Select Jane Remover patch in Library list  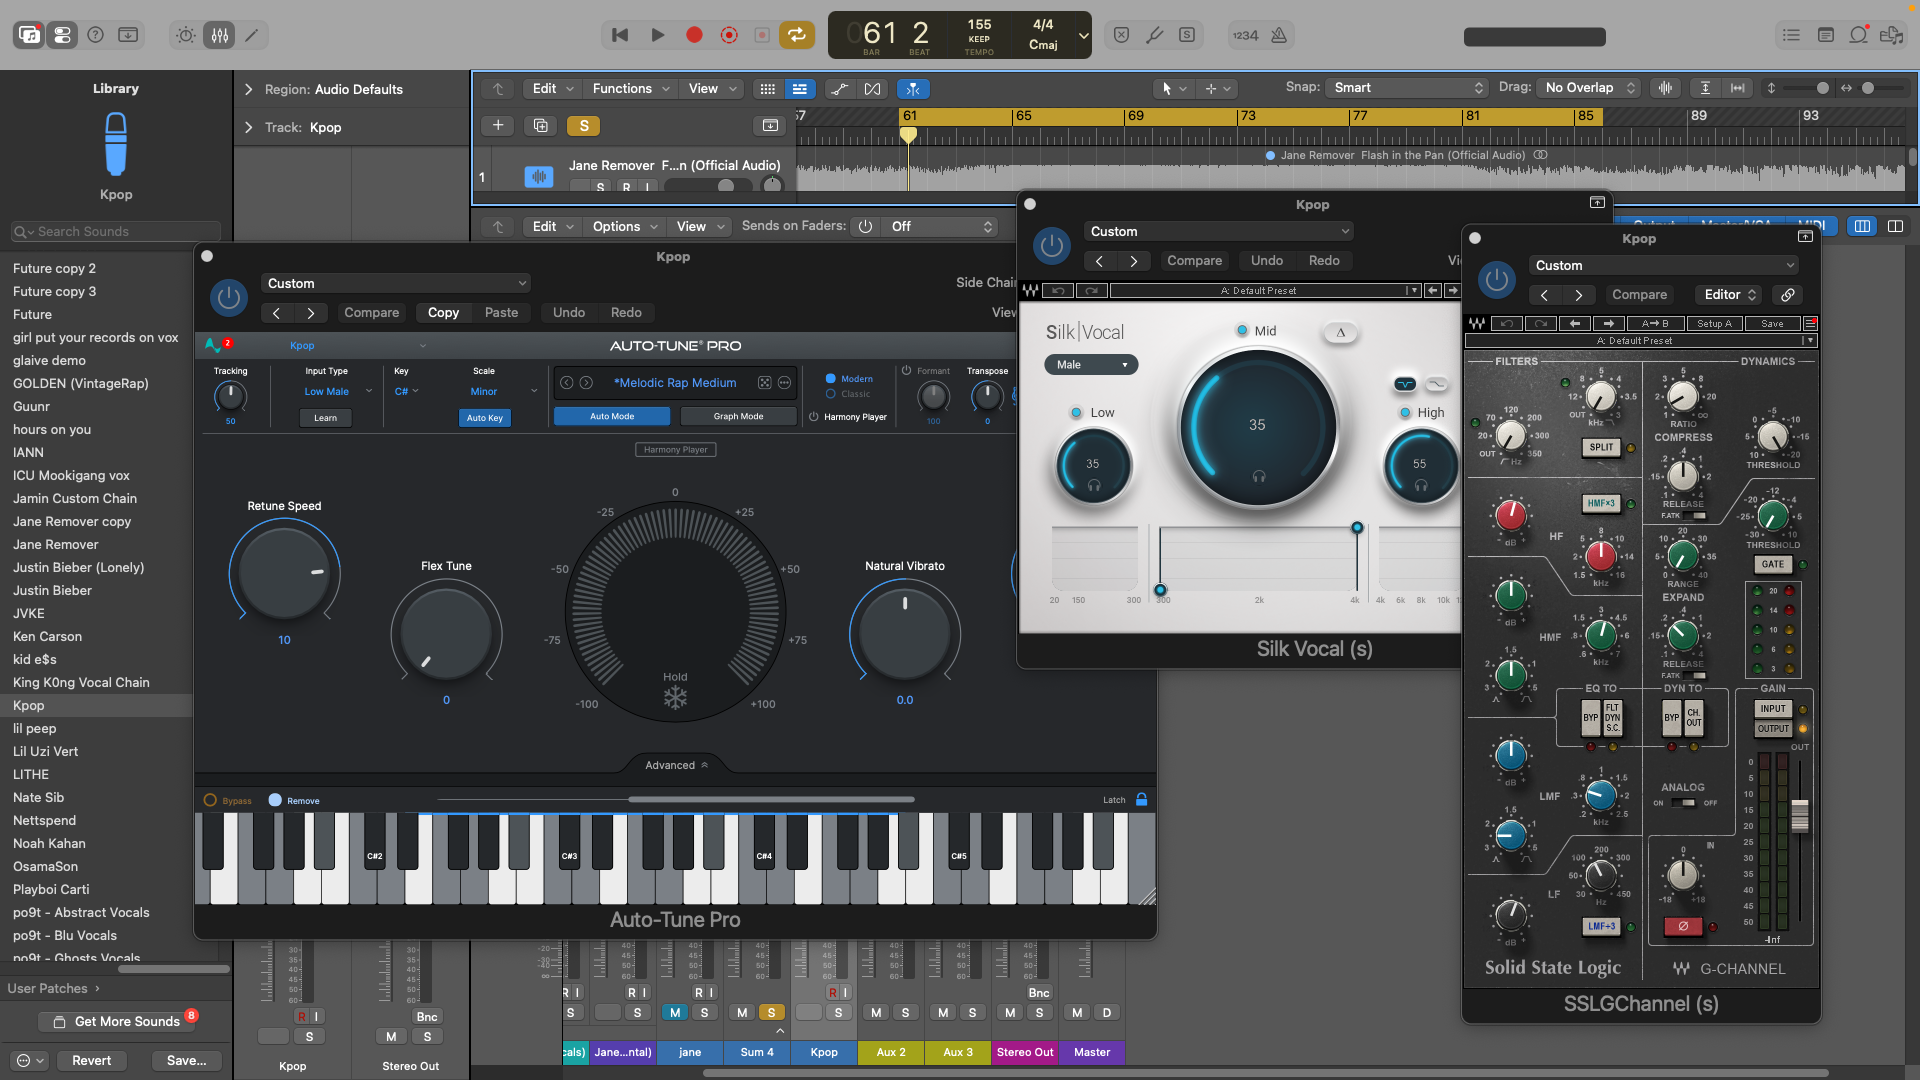[56, 544]
